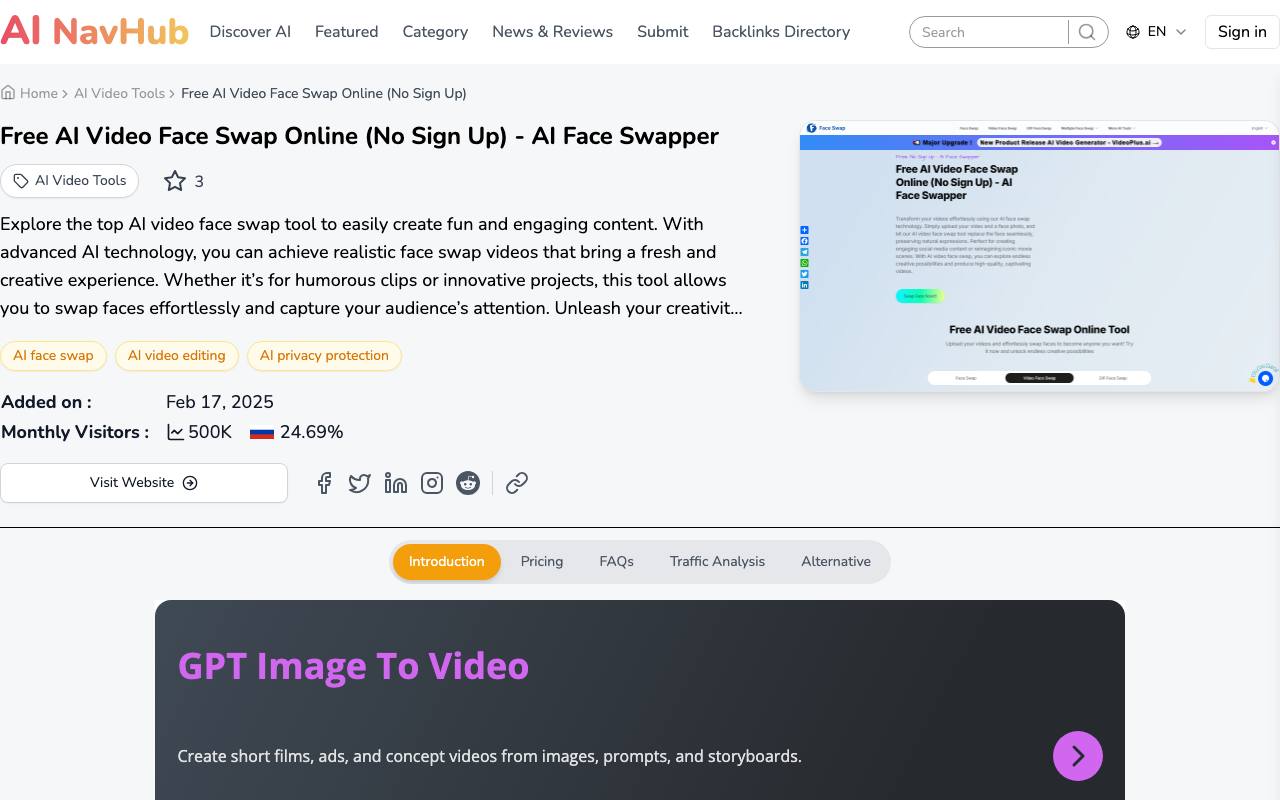Share on Reddit icon
This screenshot has width=1280, height=800.
pyautogui.click(x=468, y=483)
